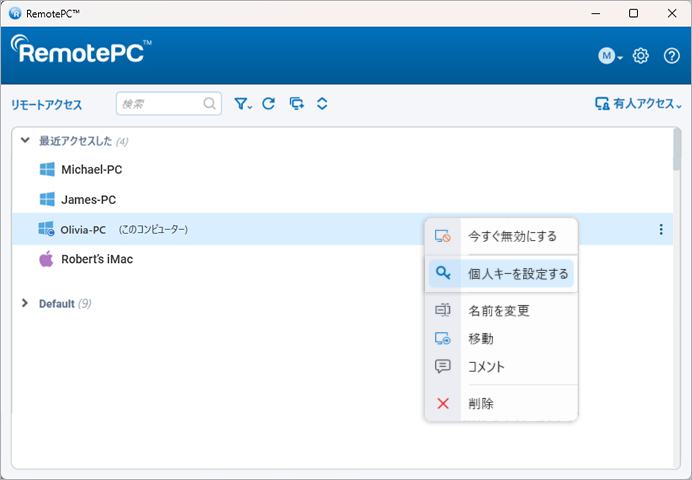
Task: Click the (4) count beside 最近アクセスした
Action: [122, 142]
